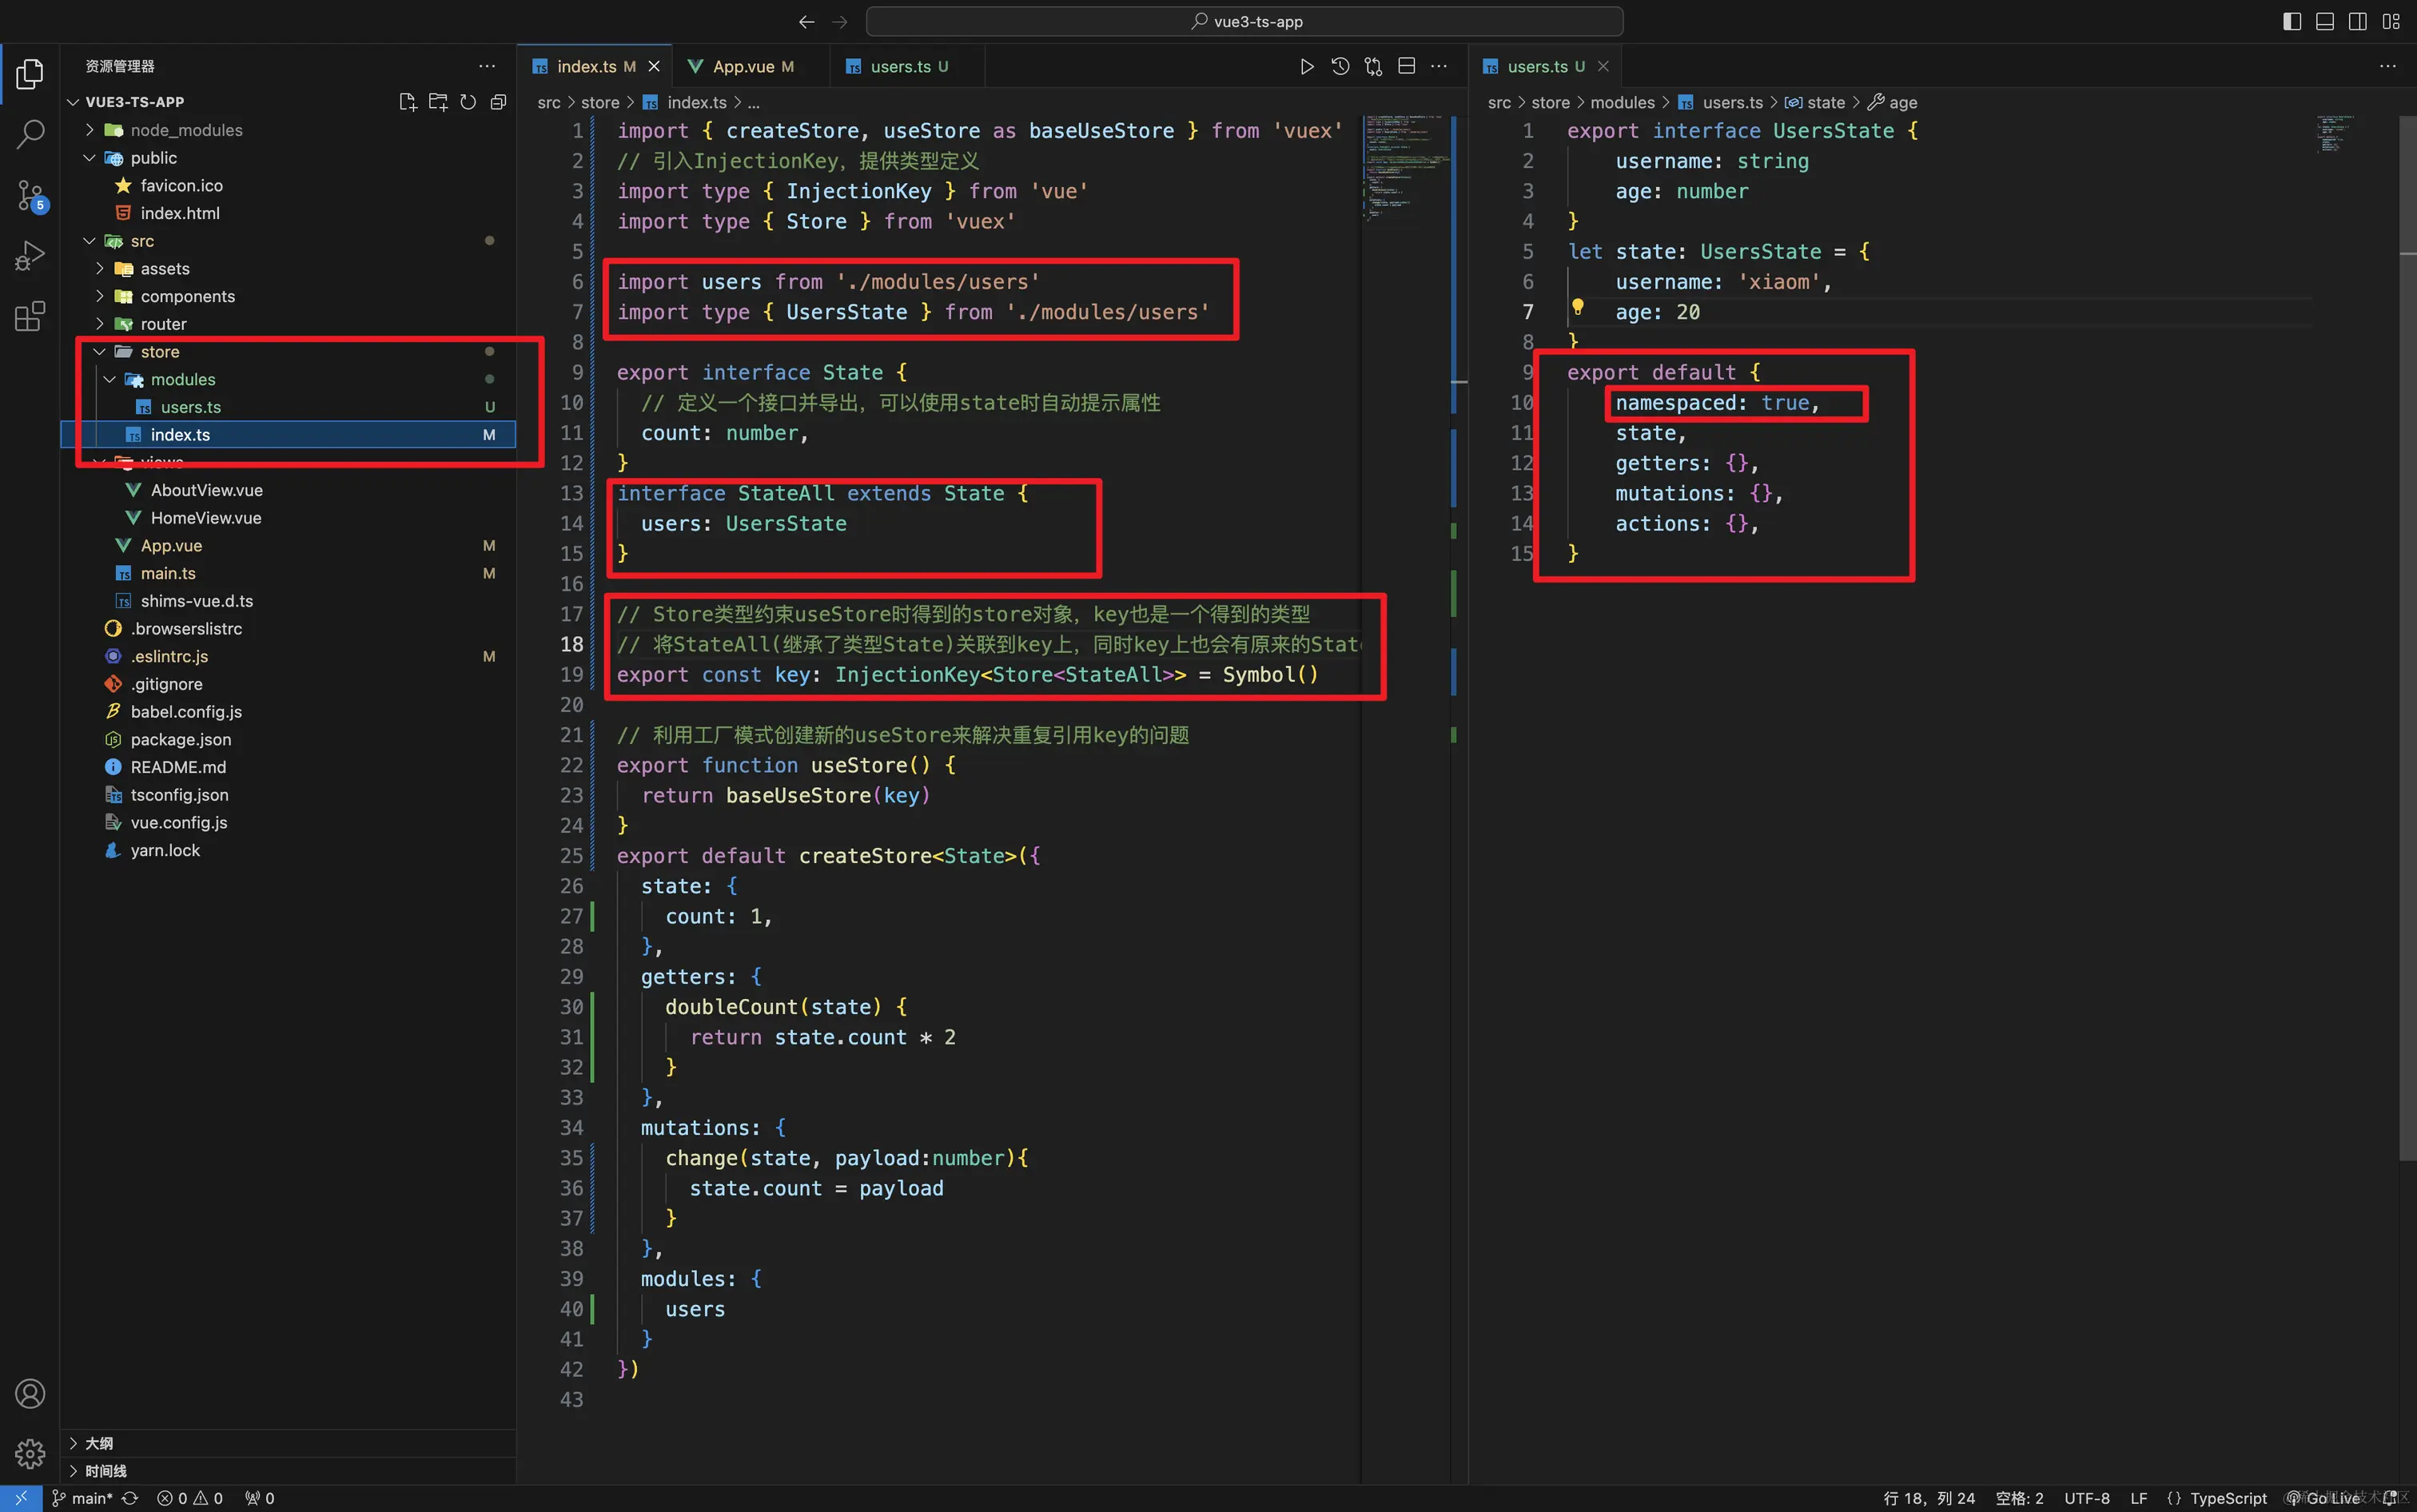Toggle primary sidebar layout button

2291,21
